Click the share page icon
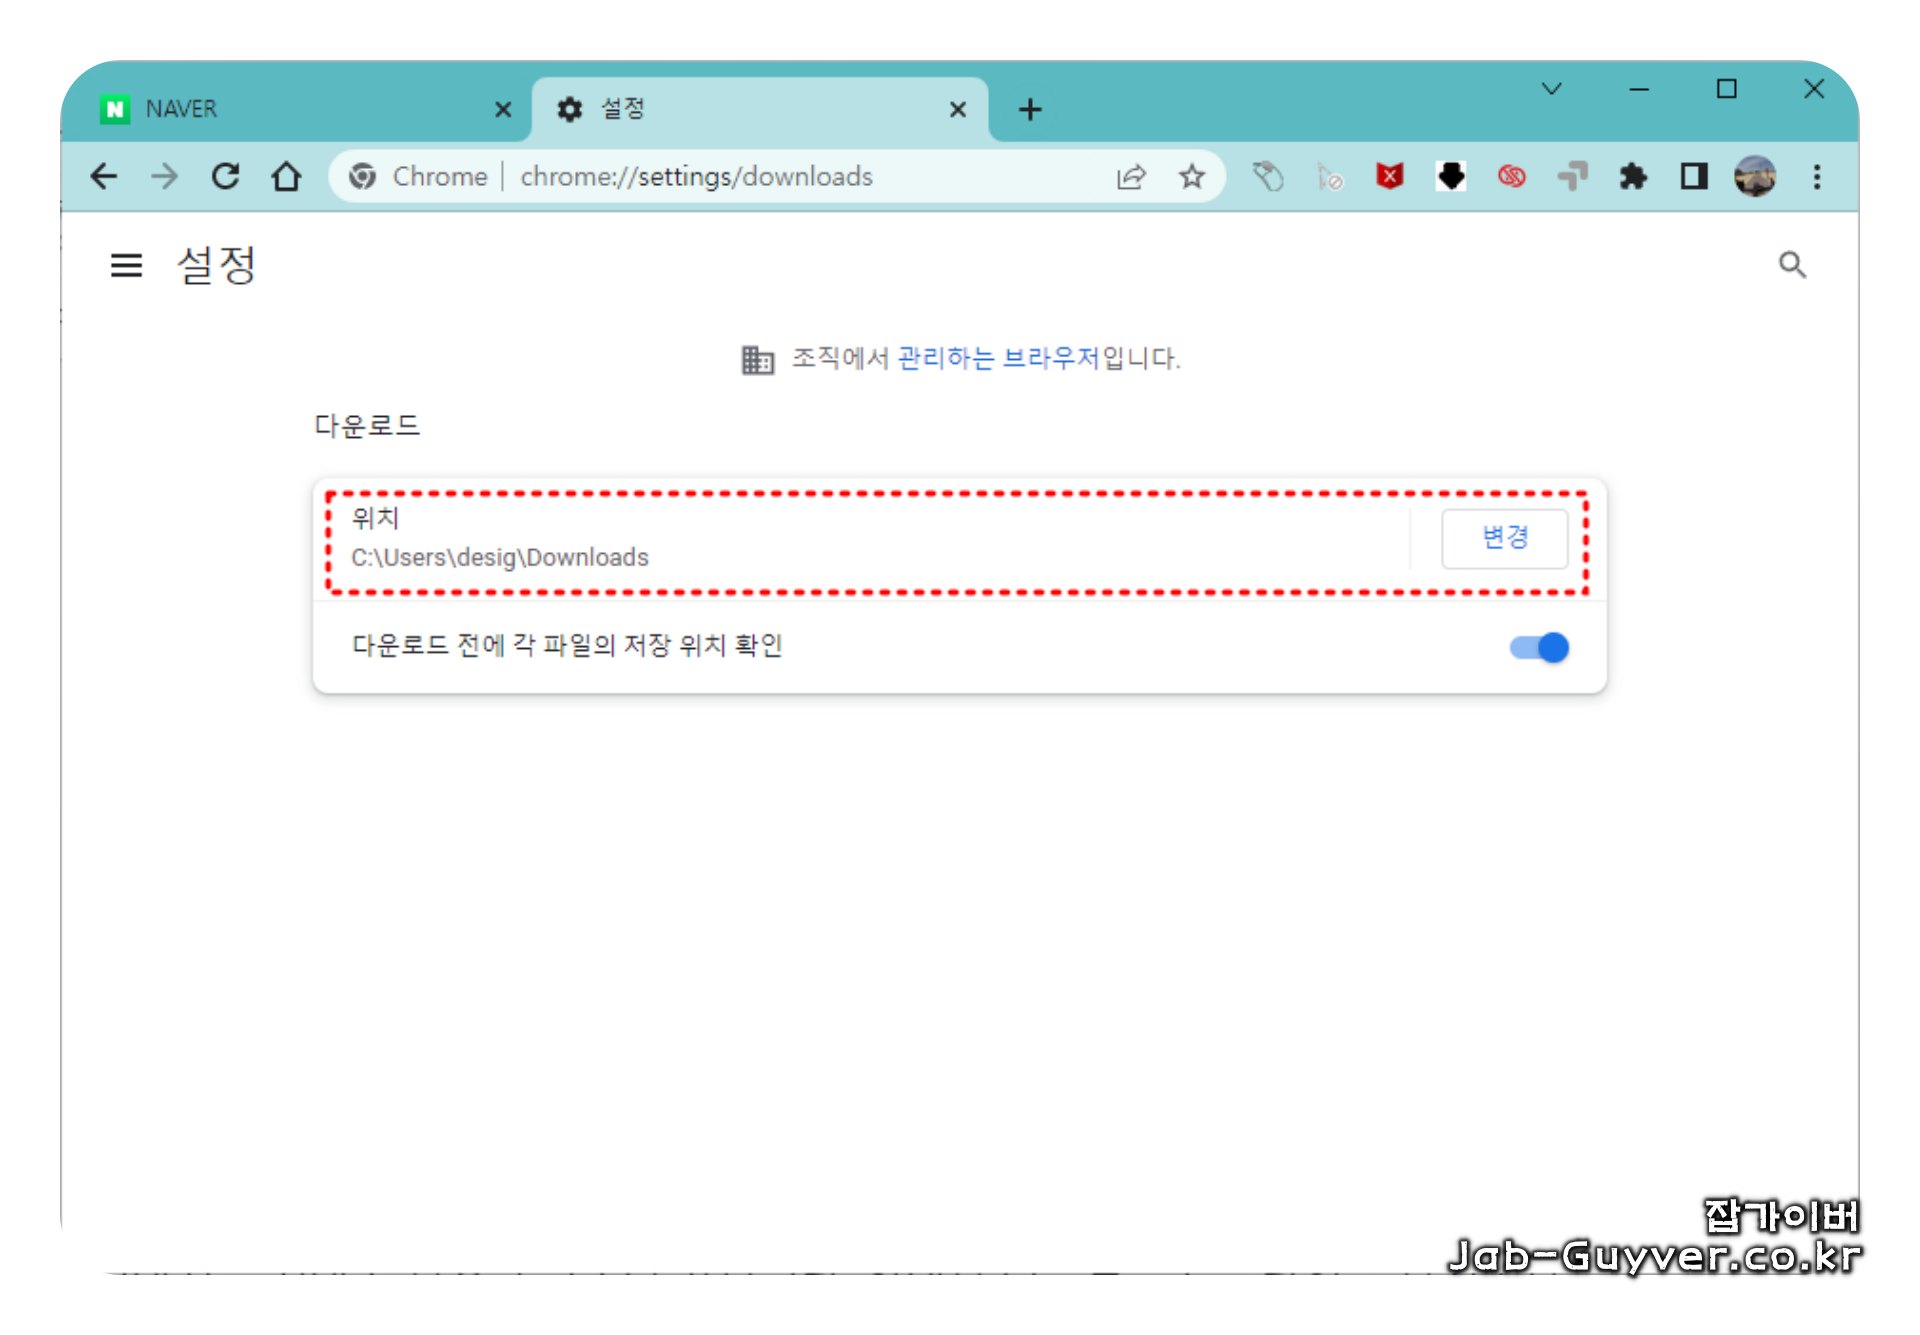Image resolution: width=1920 pixels, height=1335 pixels. coord(1131,177)
